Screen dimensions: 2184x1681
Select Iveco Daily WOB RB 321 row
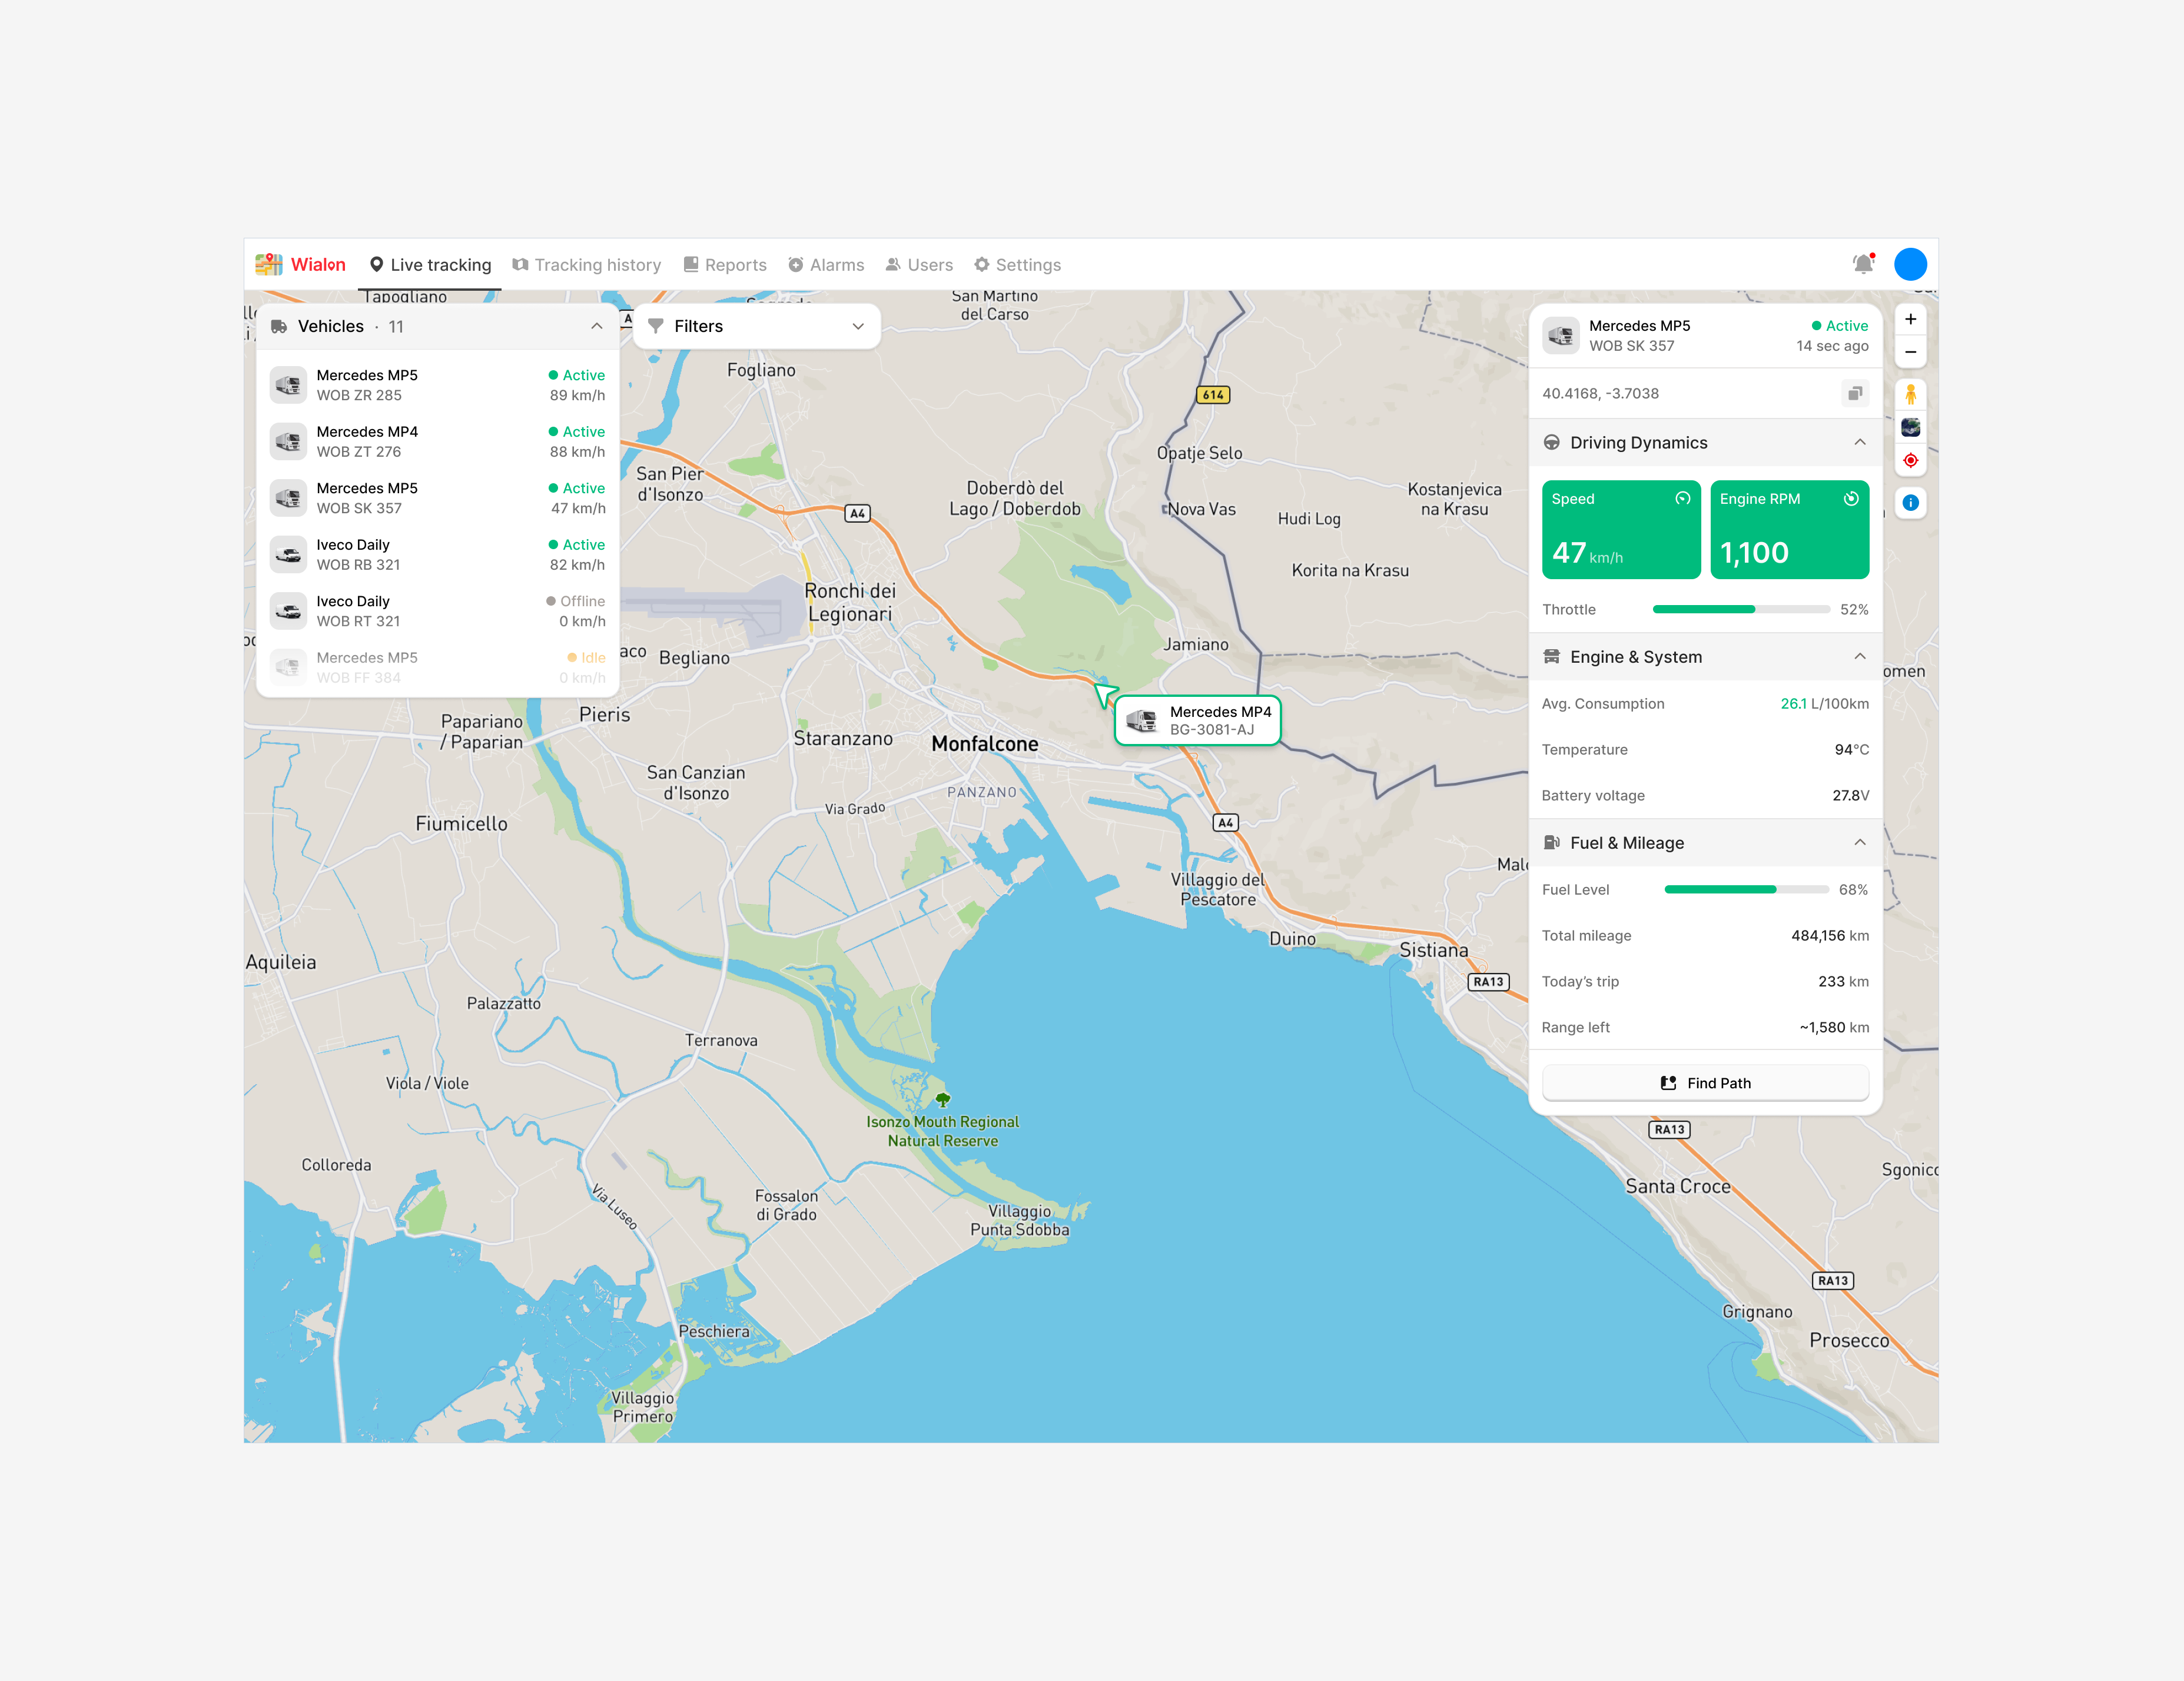tap(437, 554)
